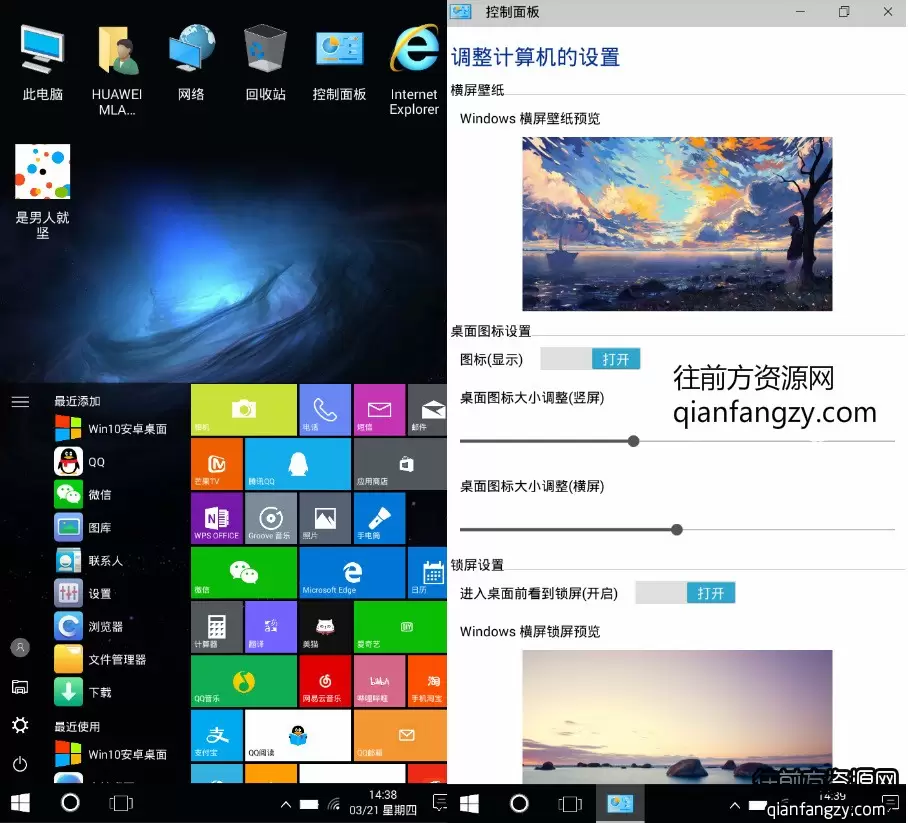Open the green 微信 tile
The image size is (908, 823).
click(244, 573)
